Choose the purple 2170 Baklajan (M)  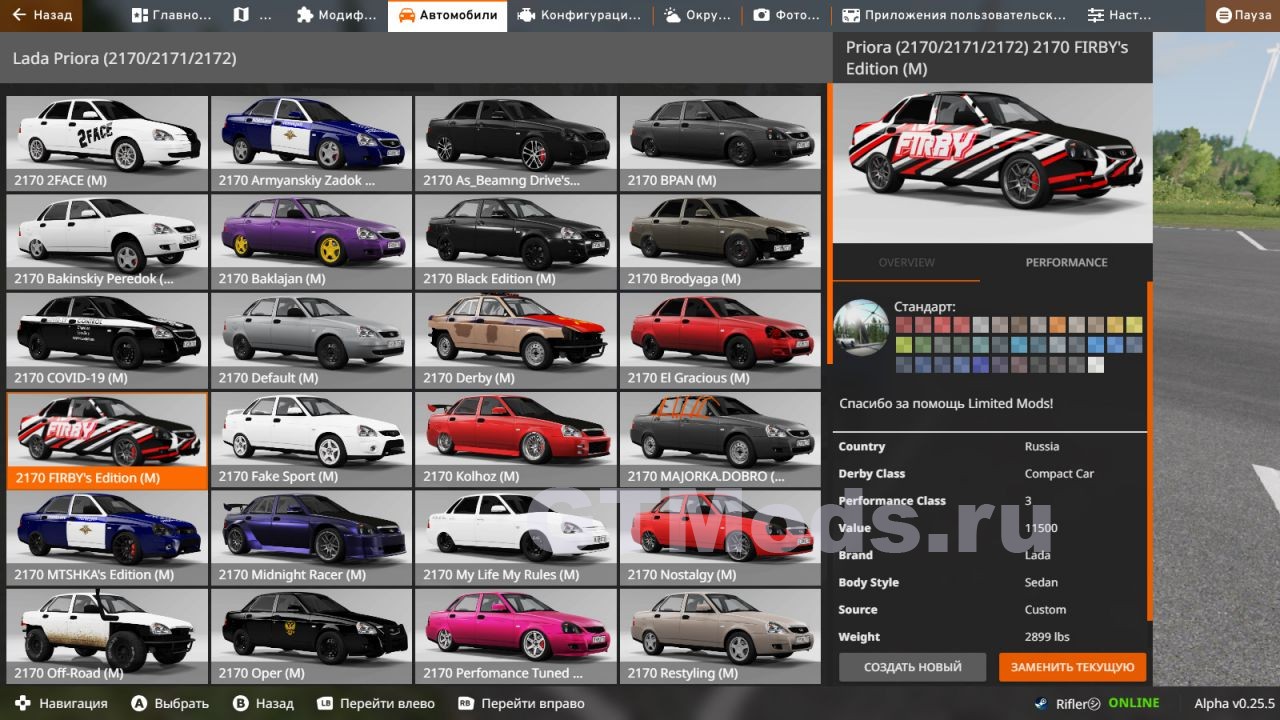(x=312, y=241)
